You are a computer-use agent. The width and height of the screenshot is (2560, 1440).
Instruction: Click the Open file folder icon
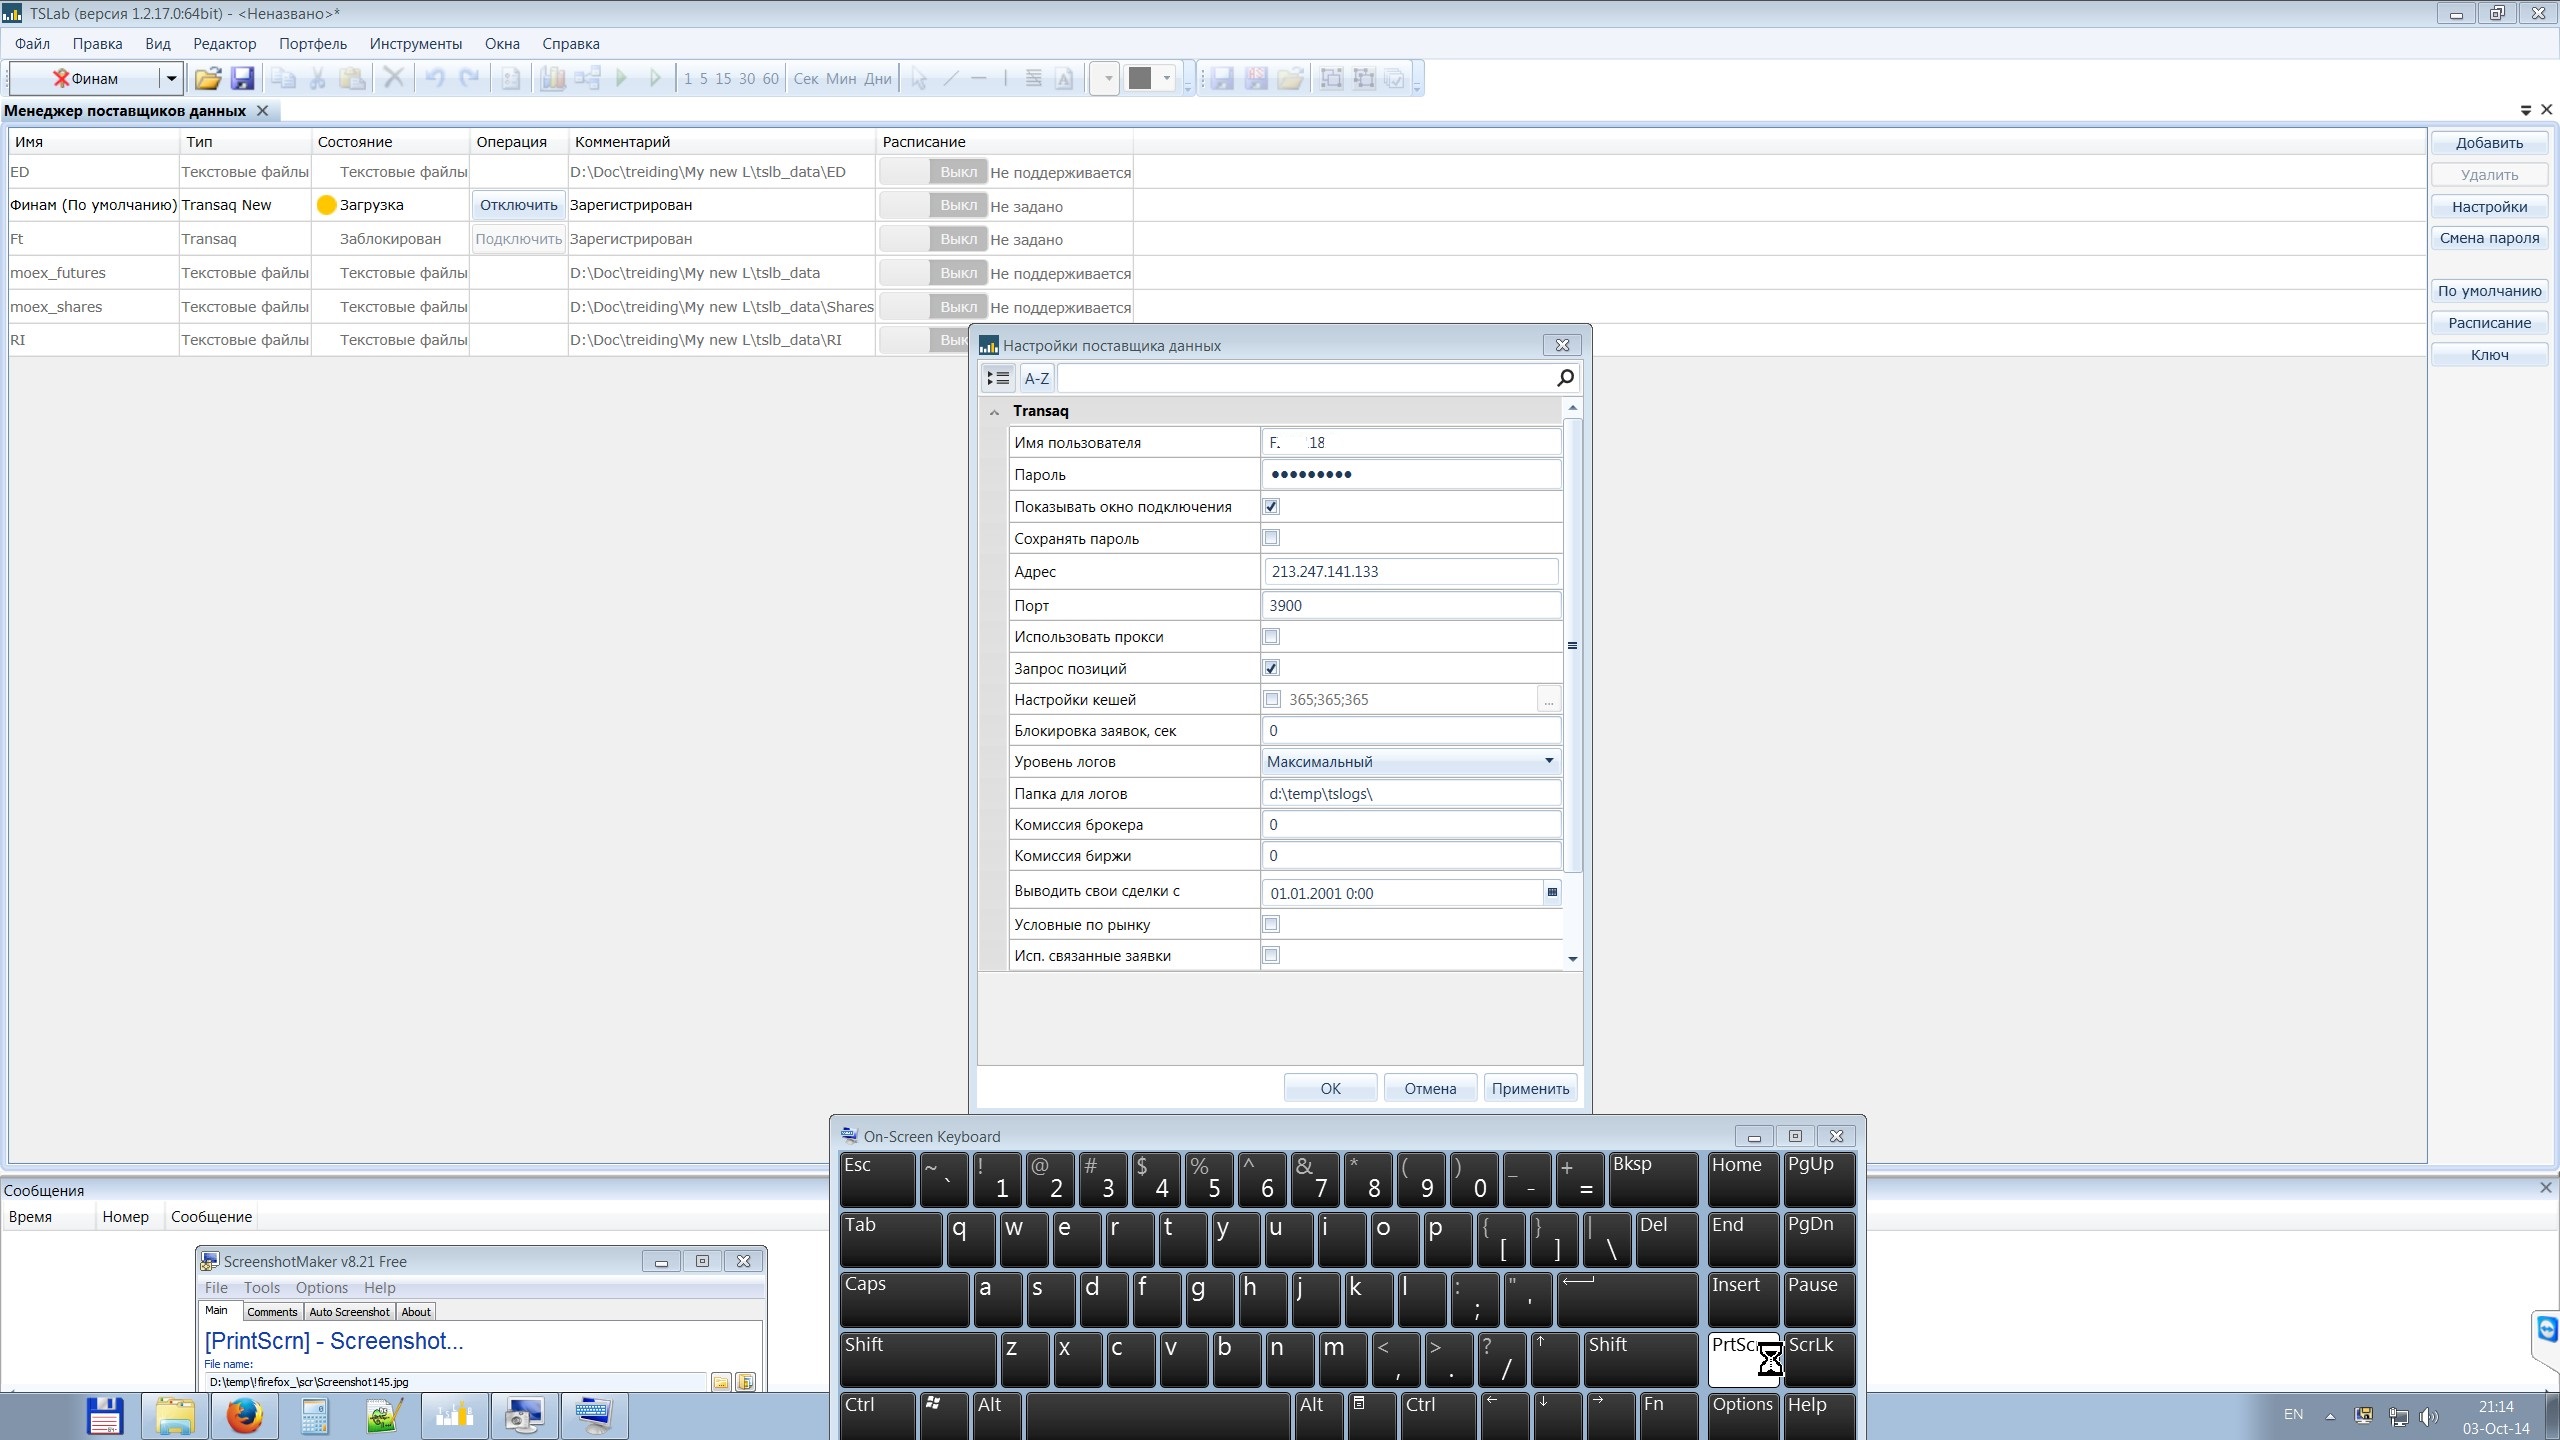[207, 79]
